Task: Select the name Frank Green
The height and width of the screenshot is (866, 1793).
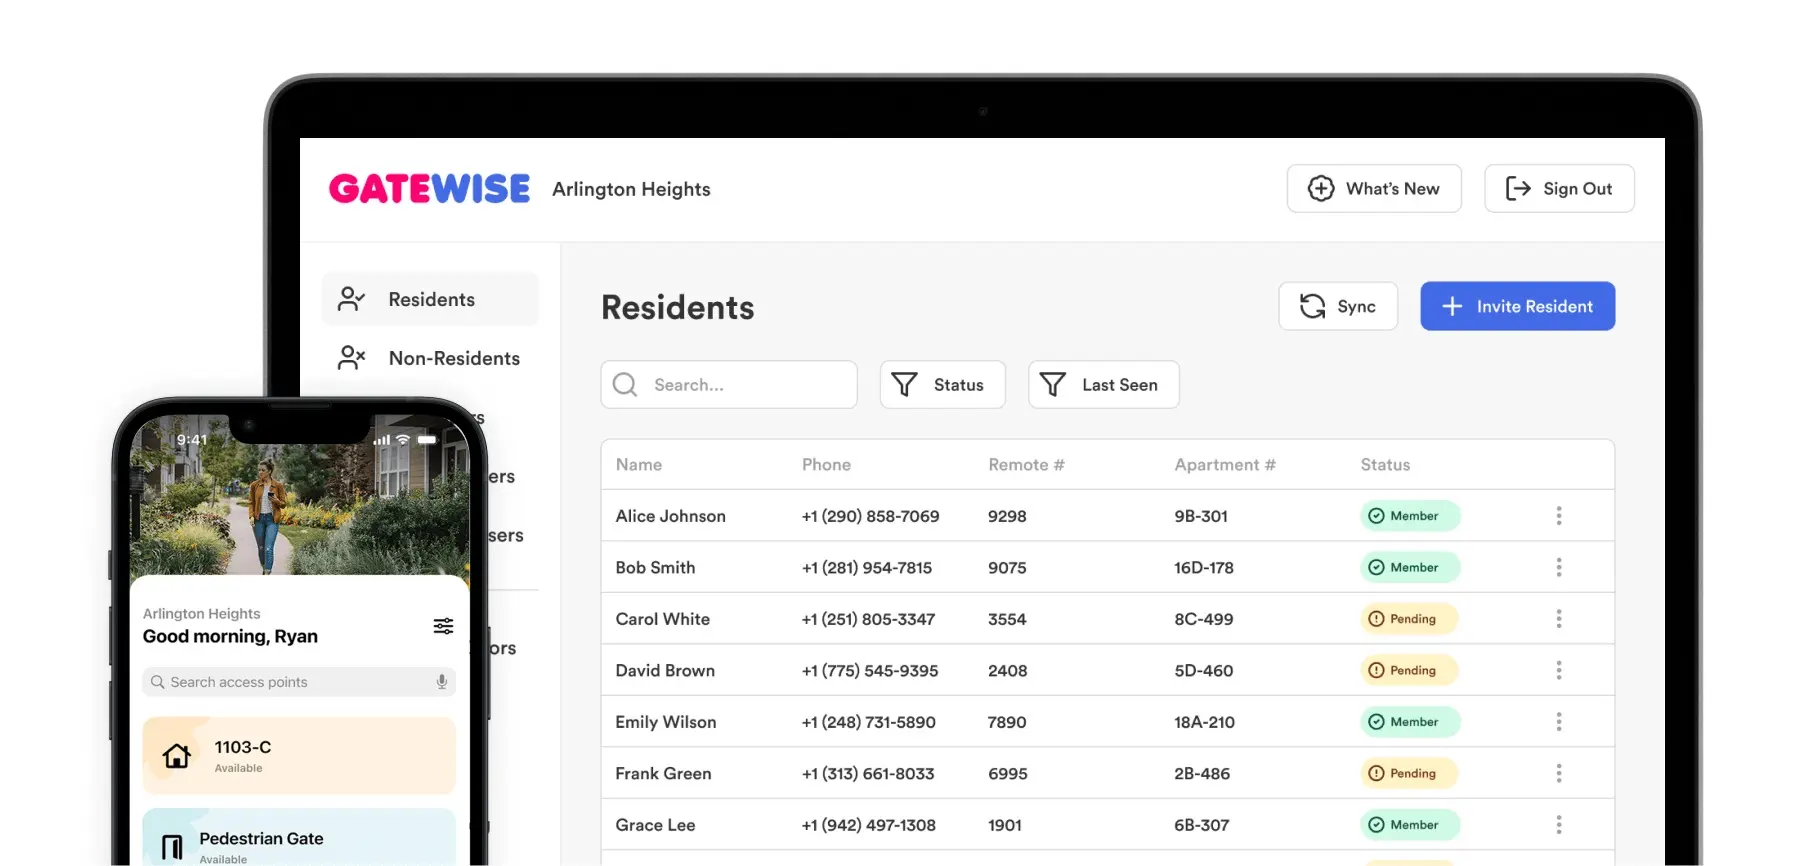Action: [664, 773]
